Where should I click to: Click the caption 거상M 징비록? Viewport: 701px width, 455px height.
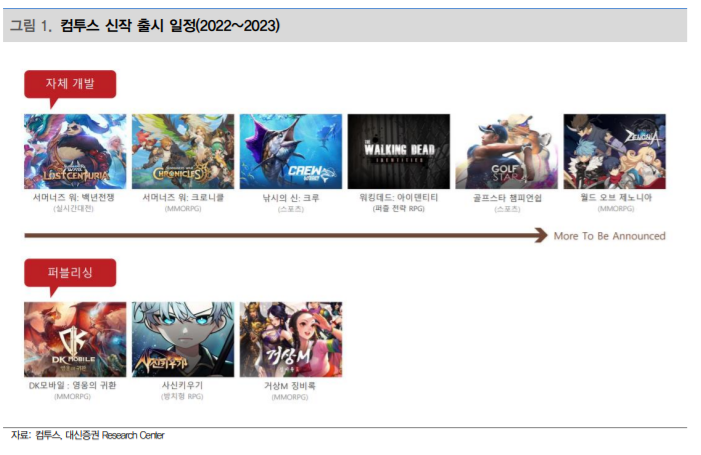tap(290, 386)
